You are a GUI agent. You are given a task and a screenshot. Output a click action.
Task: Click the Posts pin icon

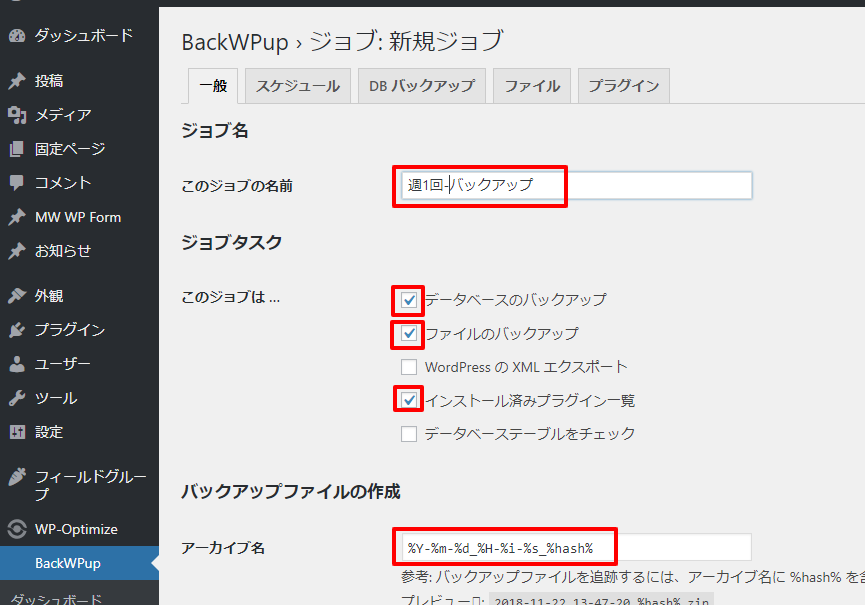pyautogui.click(x=17, y=81)
